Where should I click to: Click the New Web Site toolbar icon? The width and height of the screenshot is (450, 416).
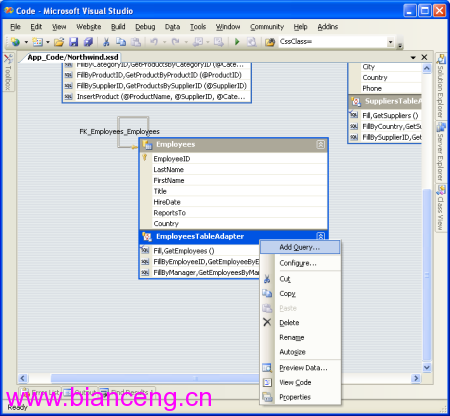15,42
